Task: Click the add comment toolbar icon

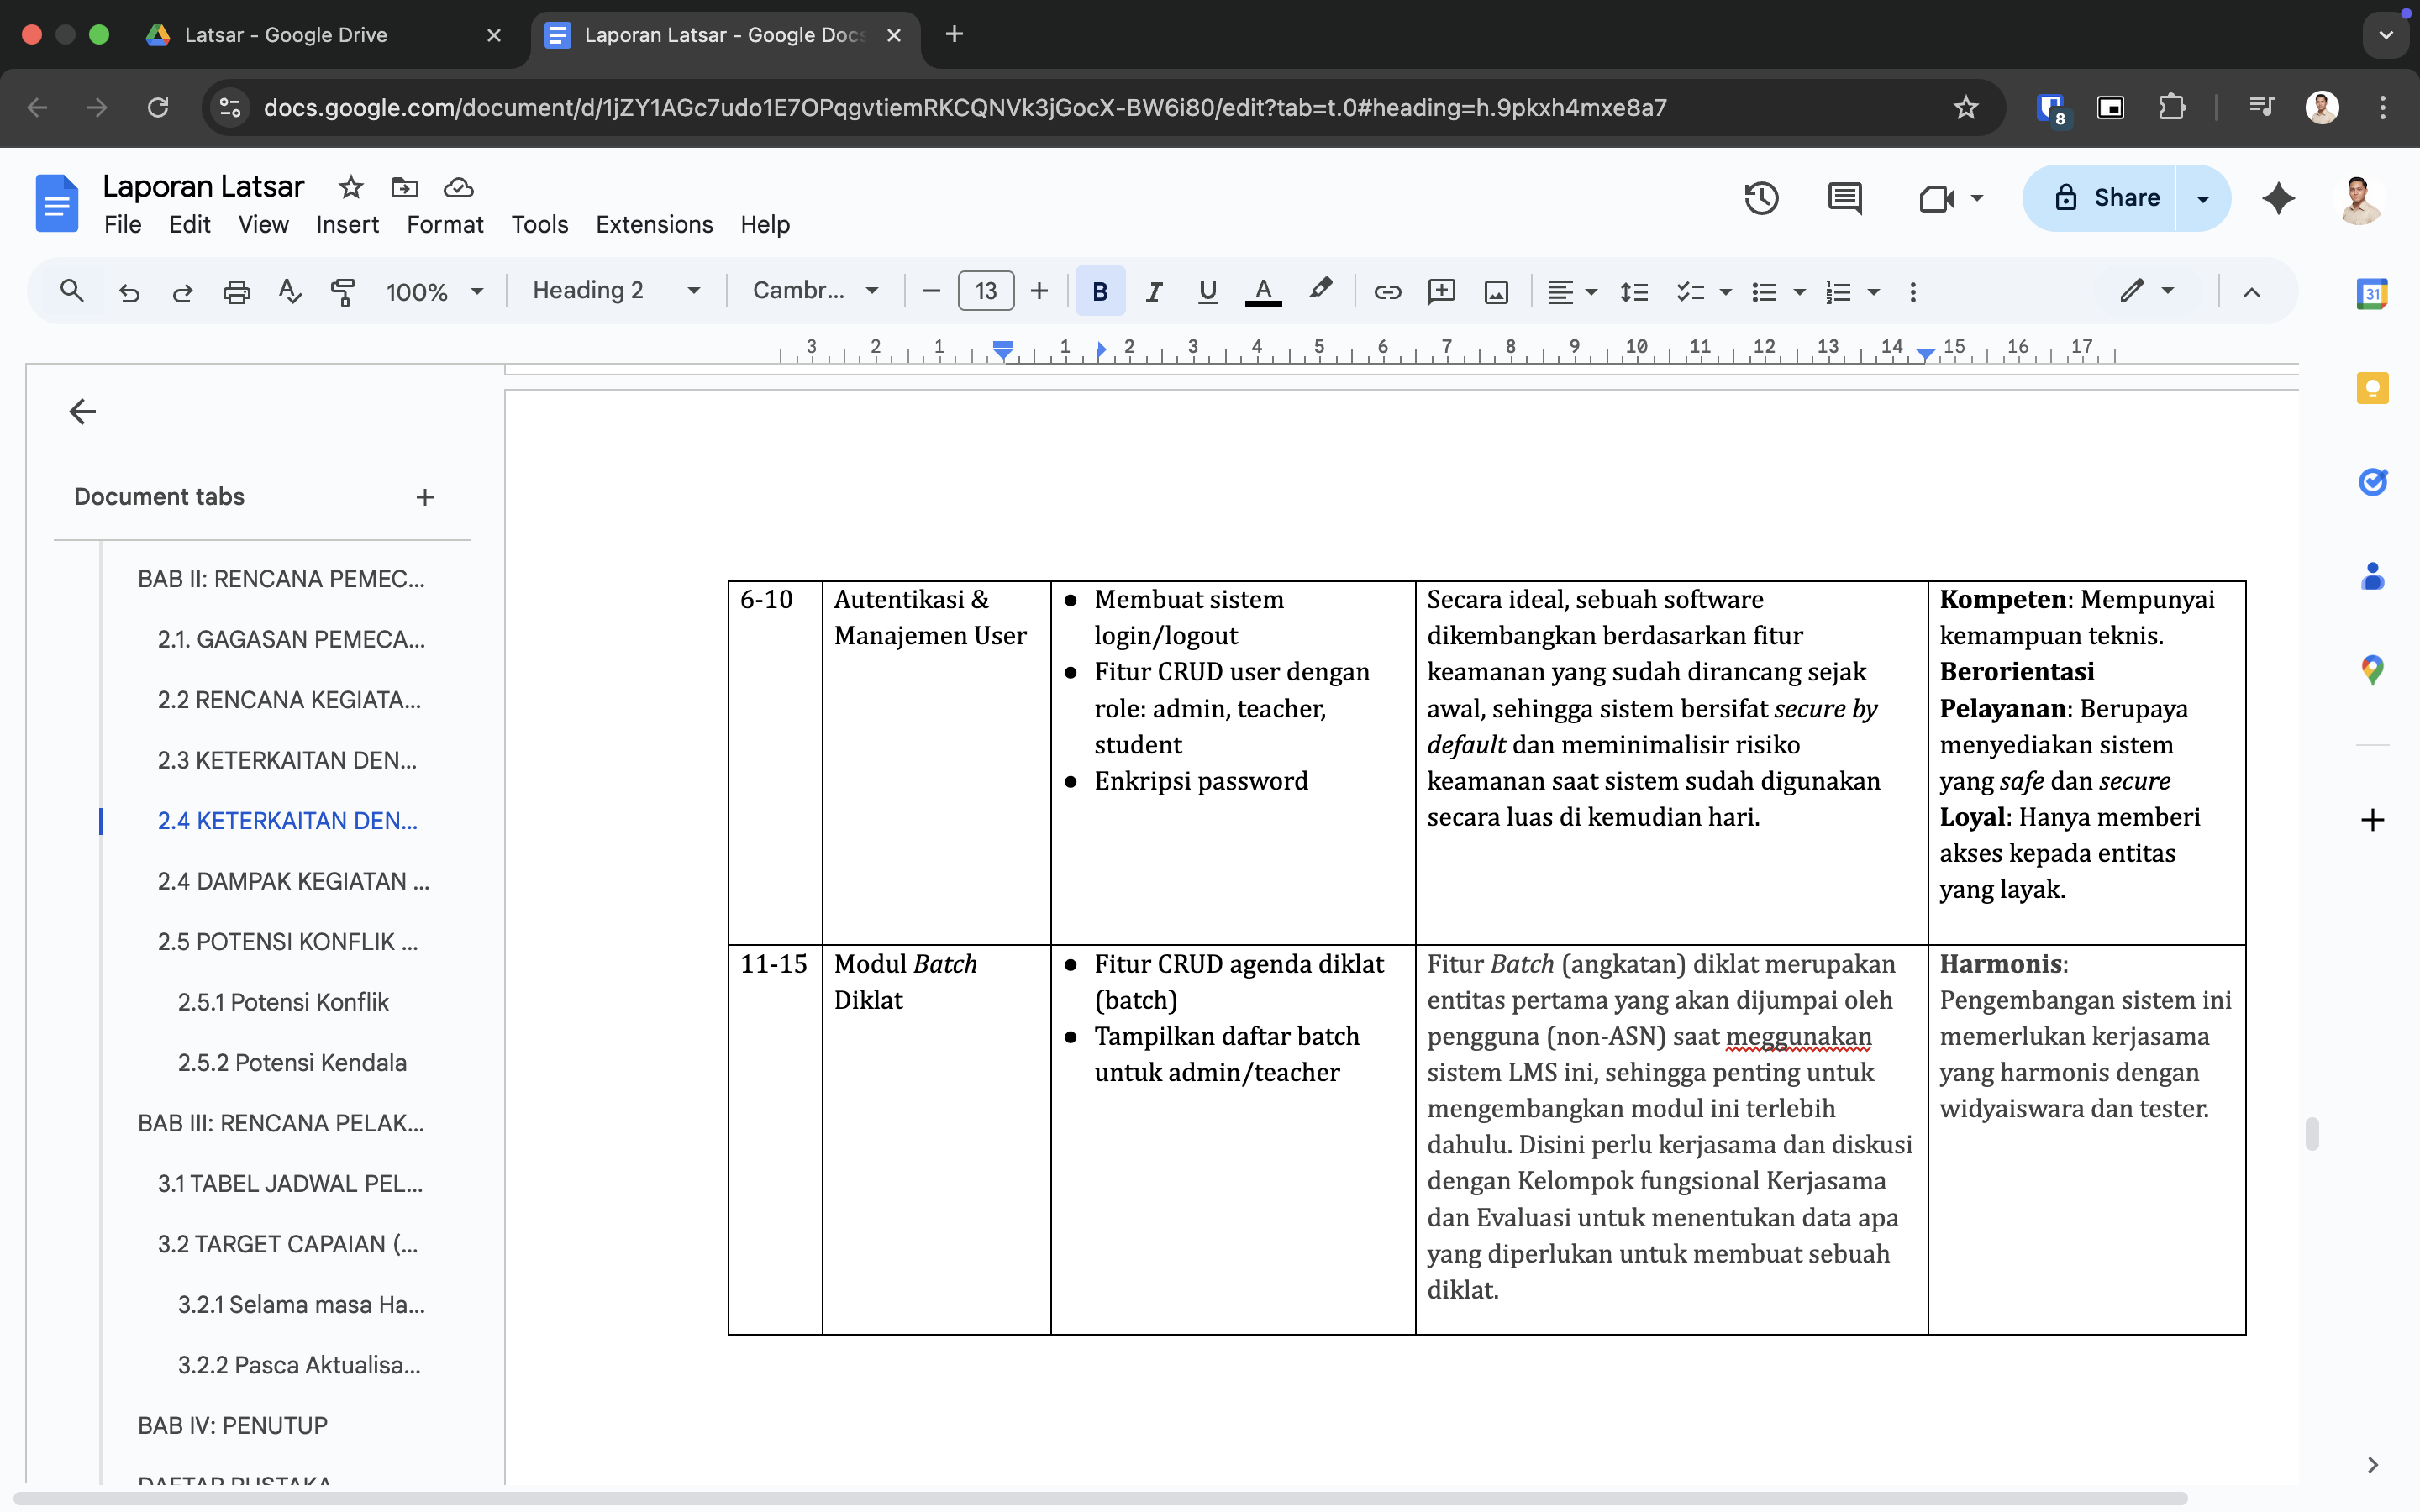Action: tap(1441, 292)
